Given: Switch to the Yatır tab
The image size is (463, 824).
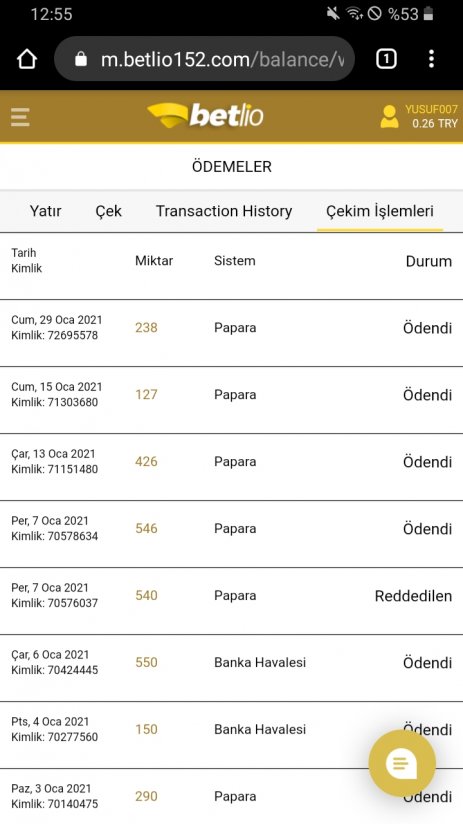Looking at the screenshot, I should tap(45, 211).
